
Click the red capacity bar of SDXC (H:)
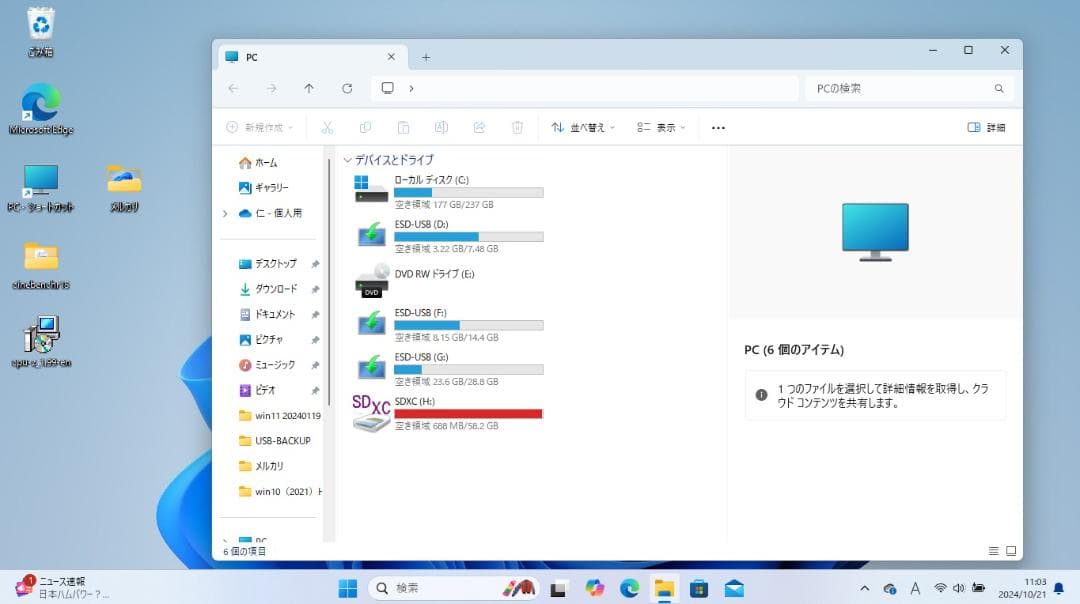[x=469, y=413]
